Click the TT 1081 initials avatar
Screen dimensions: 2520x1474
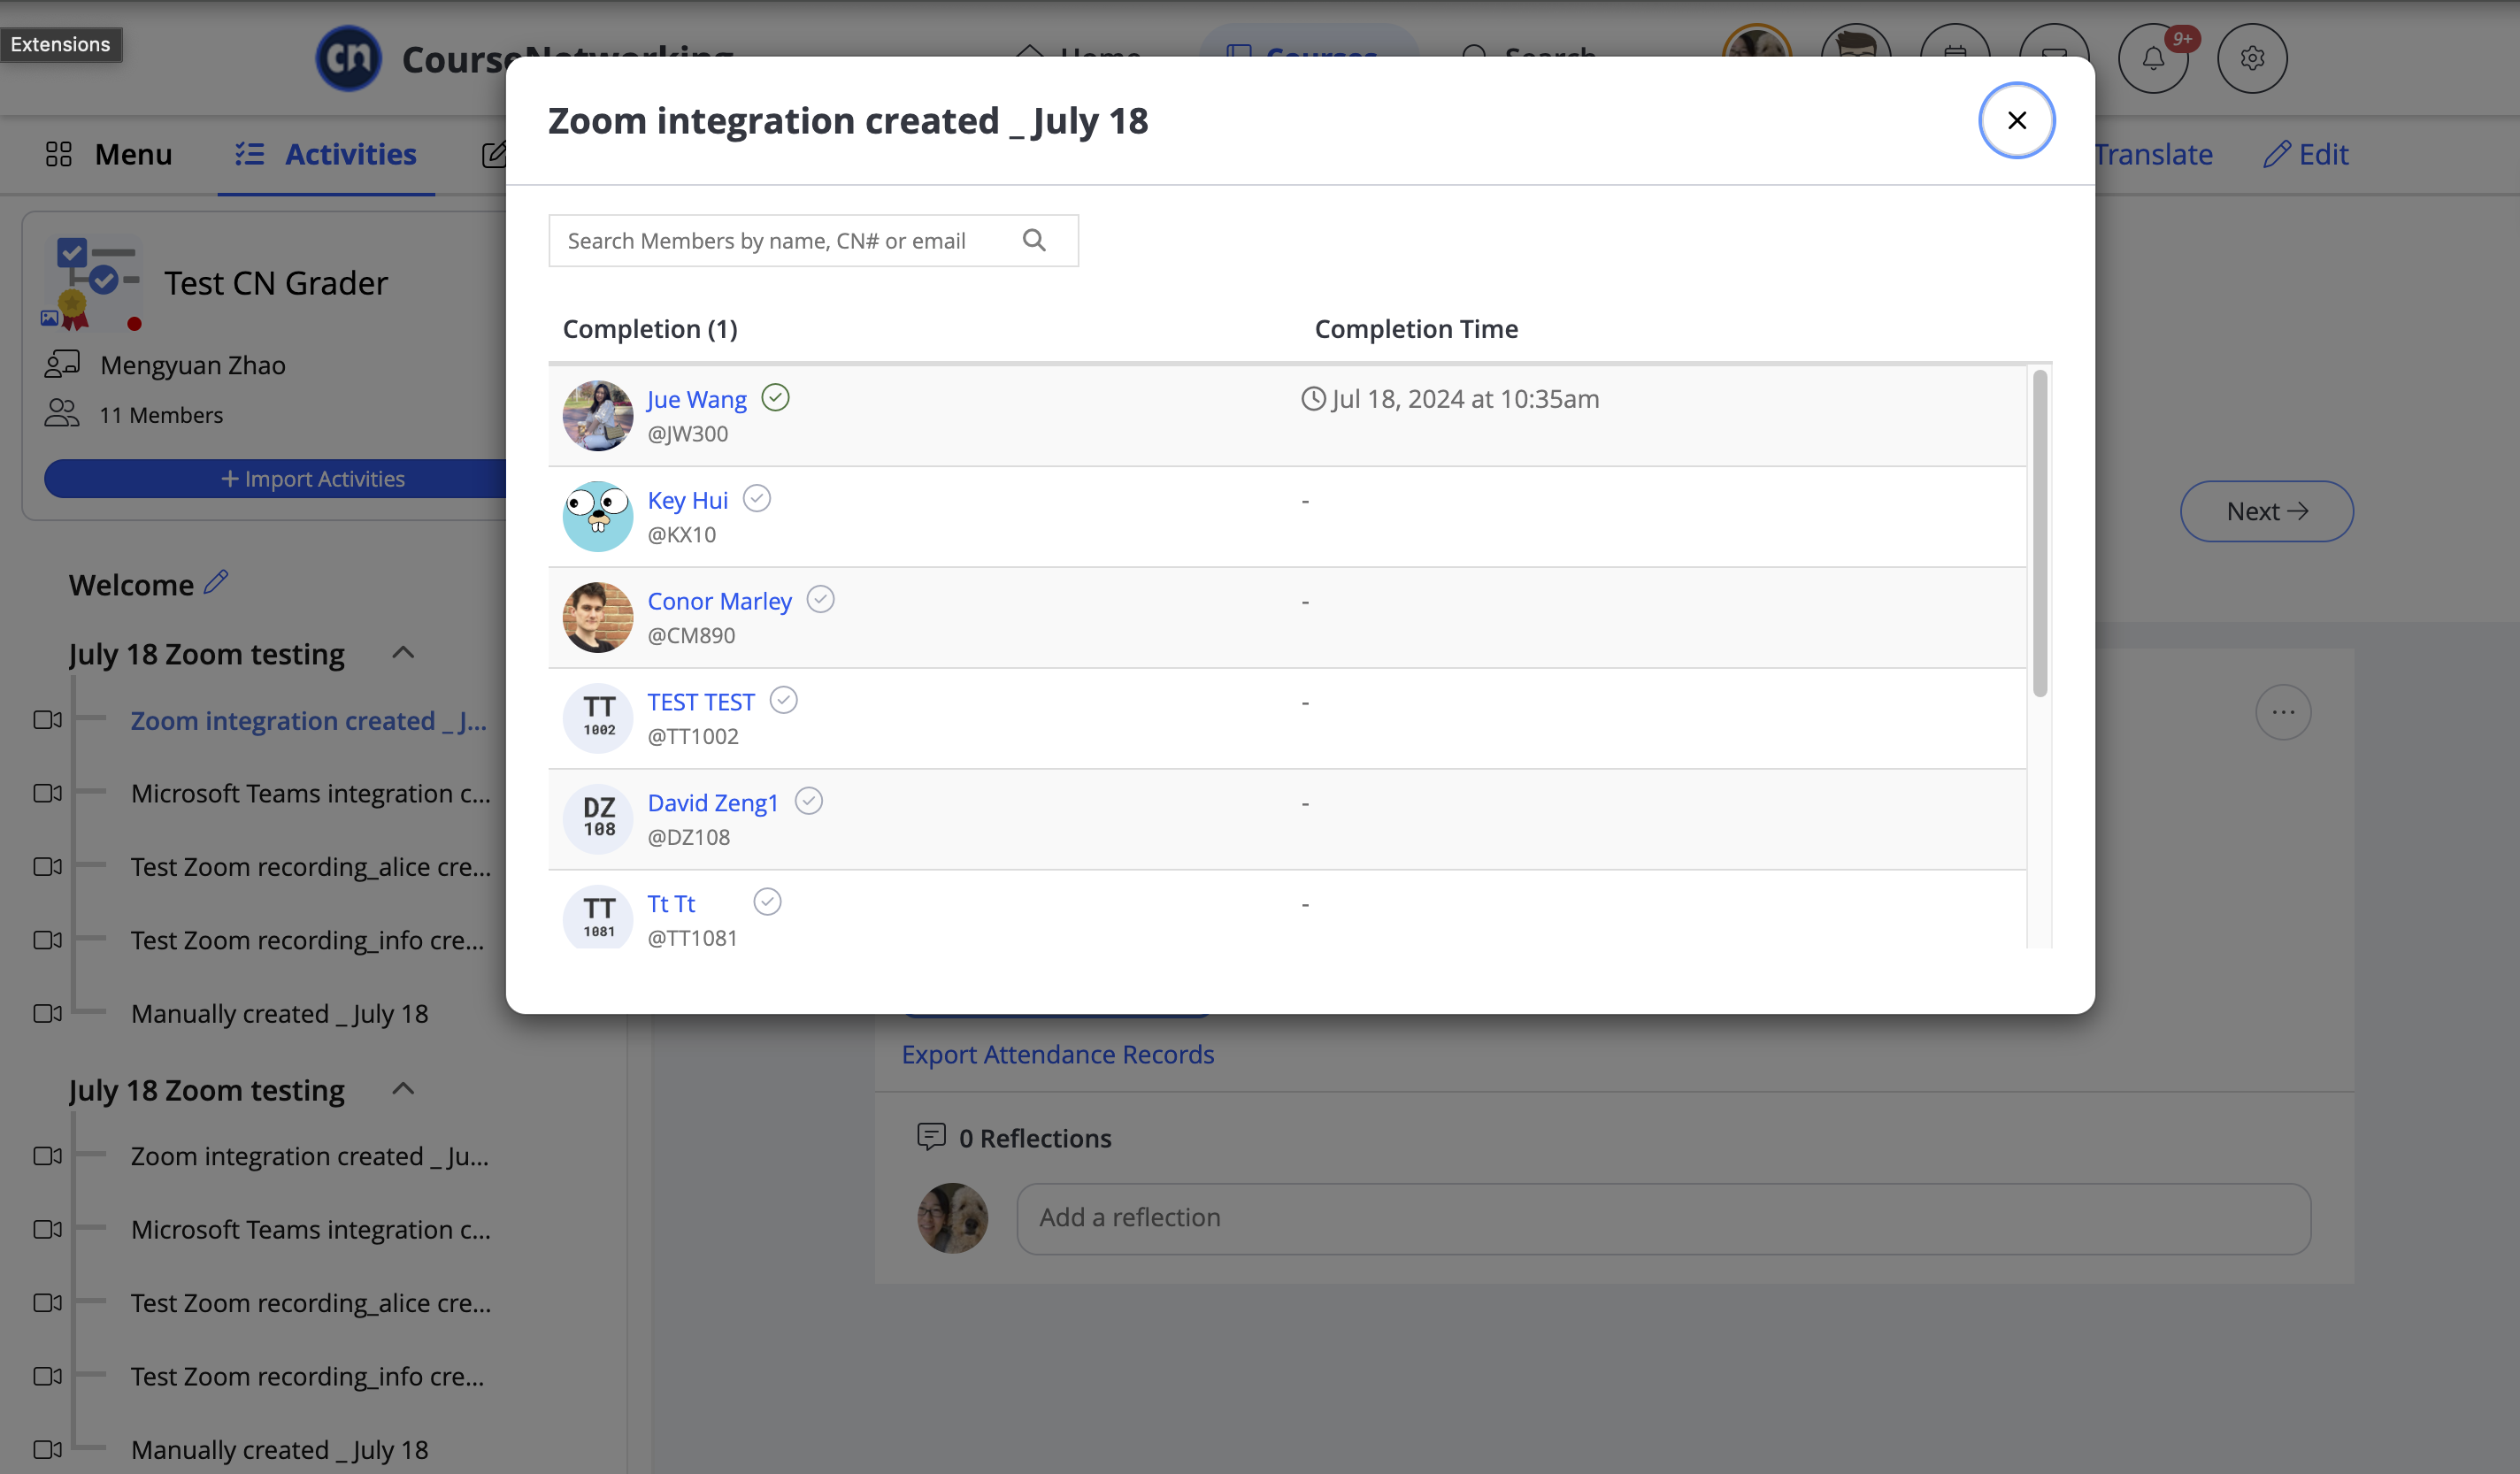coord(598,917)
